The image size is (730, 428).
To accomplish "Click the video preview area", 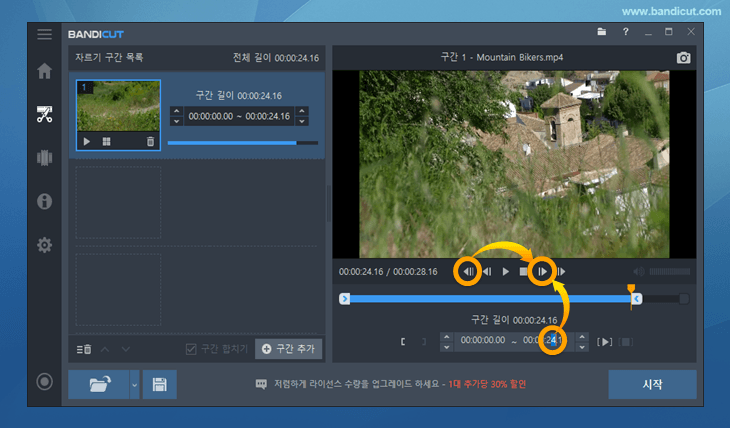I will click(x=514, y=164).
